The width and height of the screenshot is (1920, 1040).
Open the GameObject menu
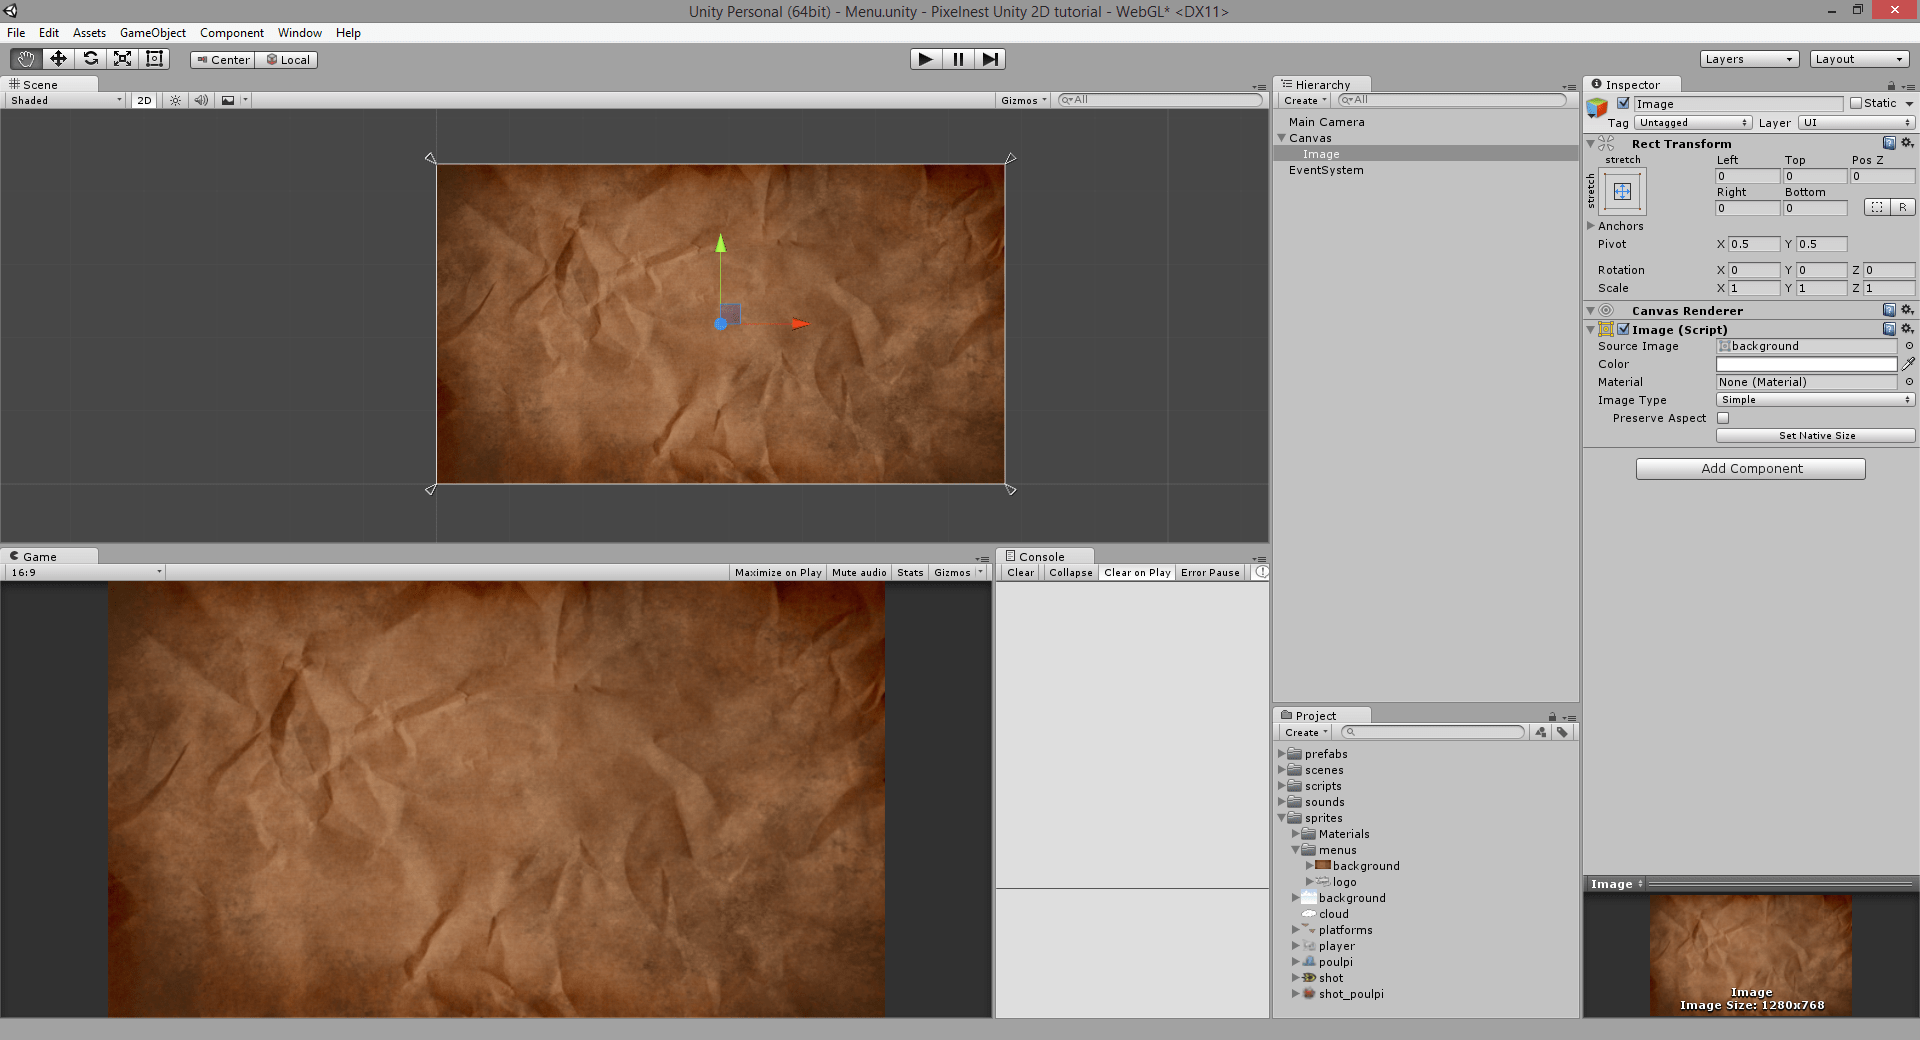[152, 33]
